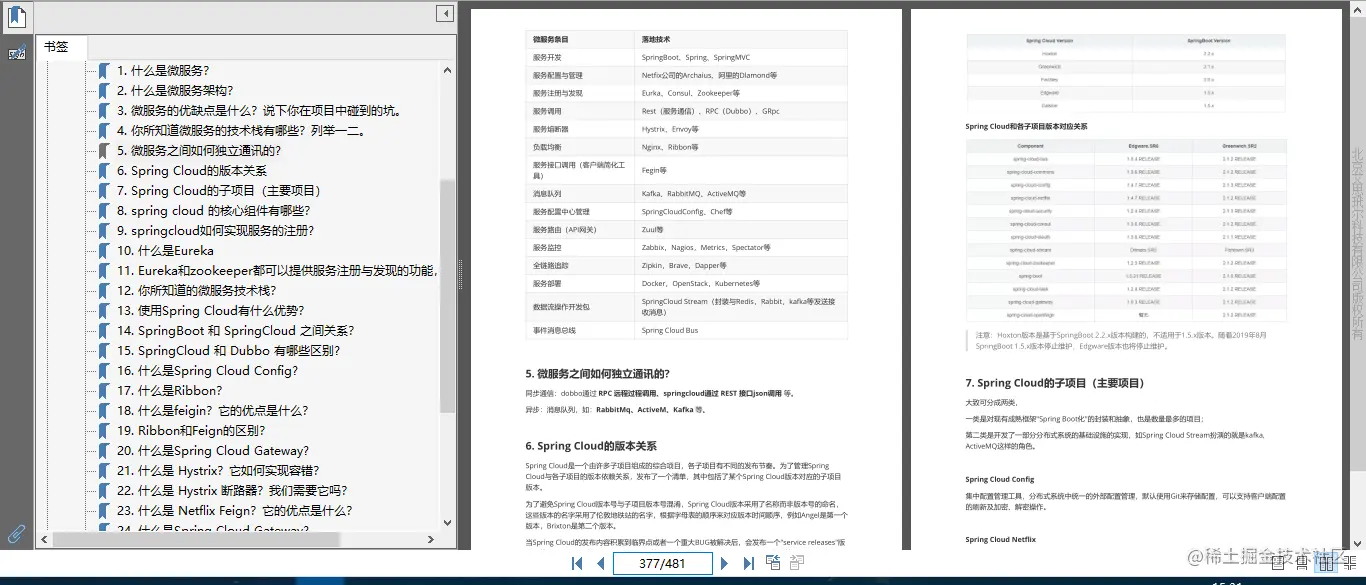Select the facing two-page view mode
1366x585 pixels.
click(1326, 563)
